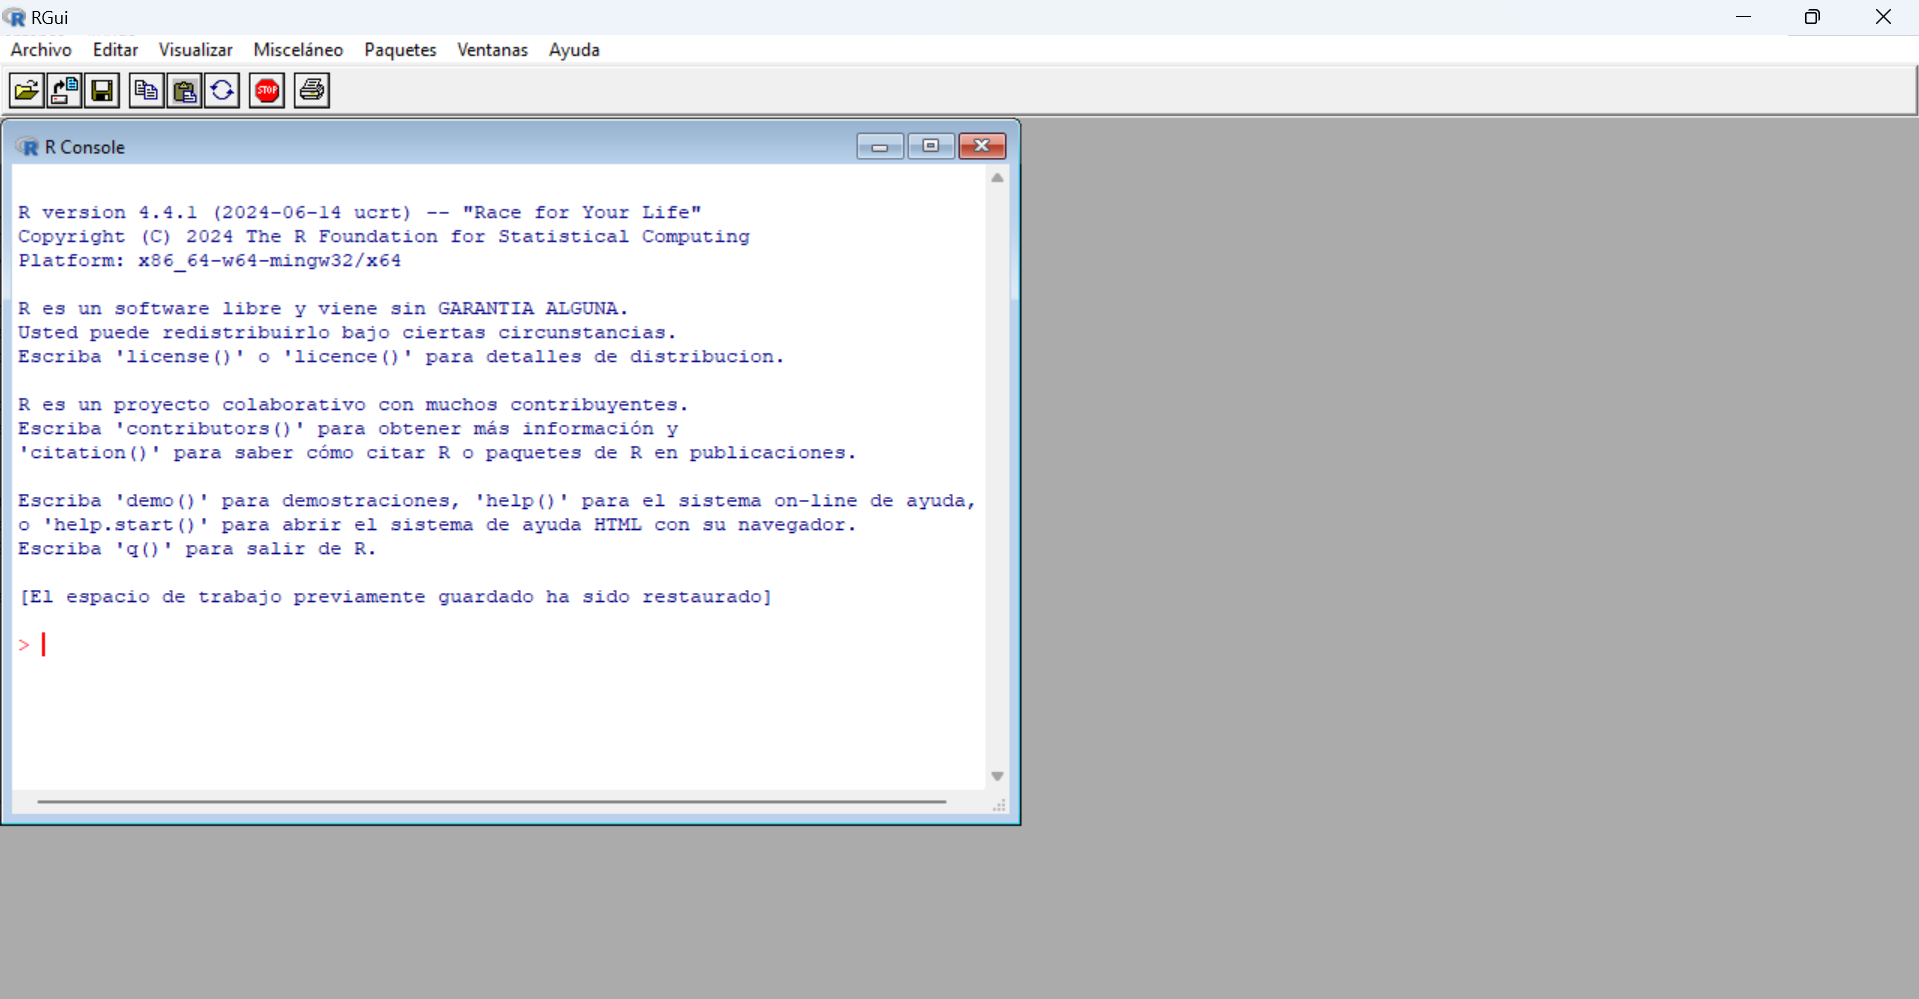Image resolution: width=1919 pixels, height=999 pixels.
Task: Click the 'R Console' window title text
Action: pos(85,147)
